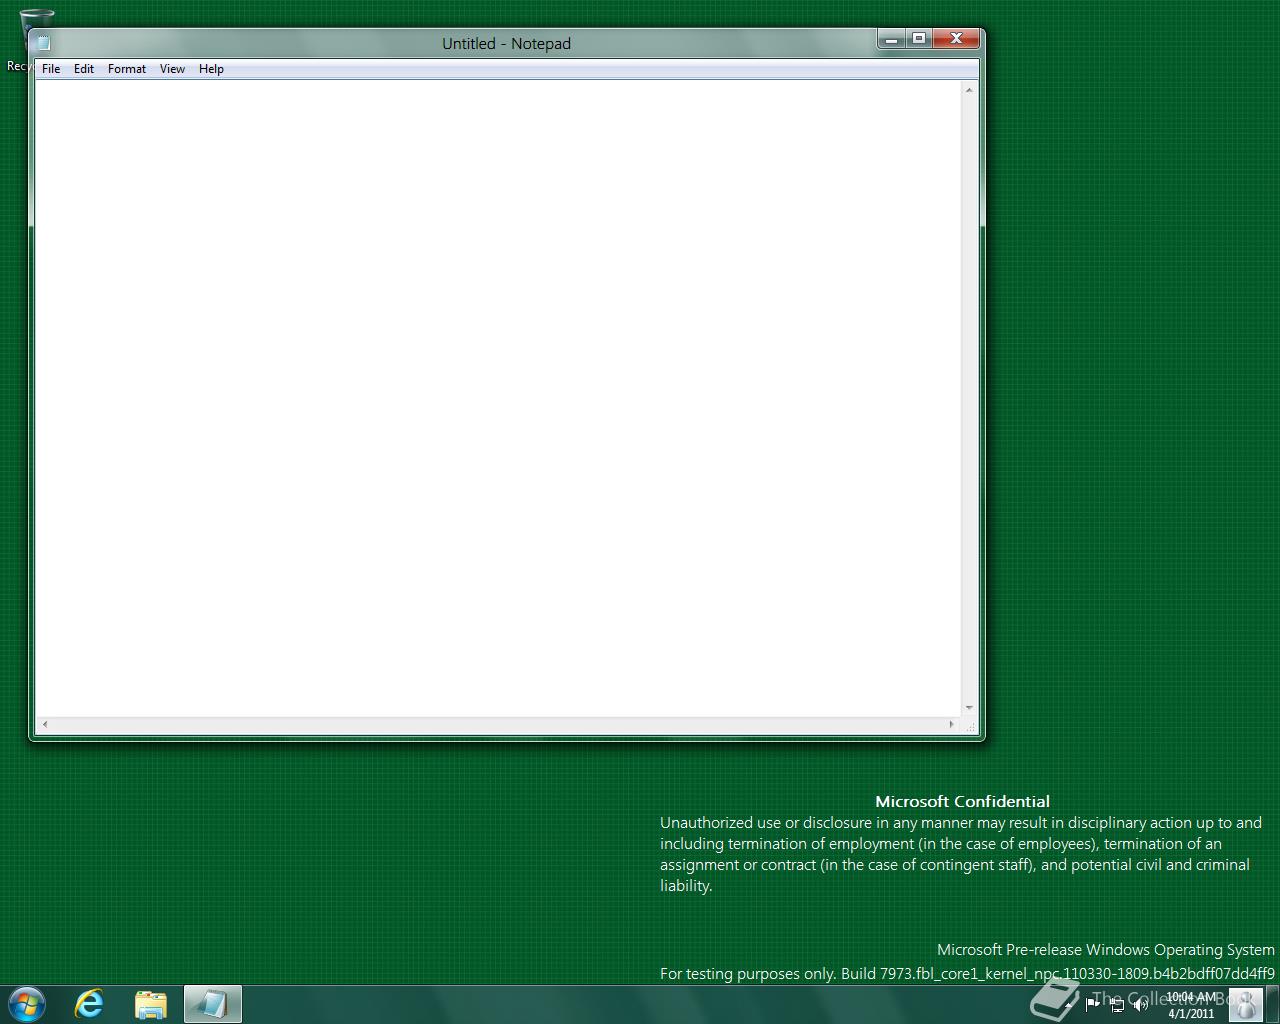This screenshot has width=1280, height=1024.
Task: Click the horizontal scrollbar left arrow
Action: [44, 724]
